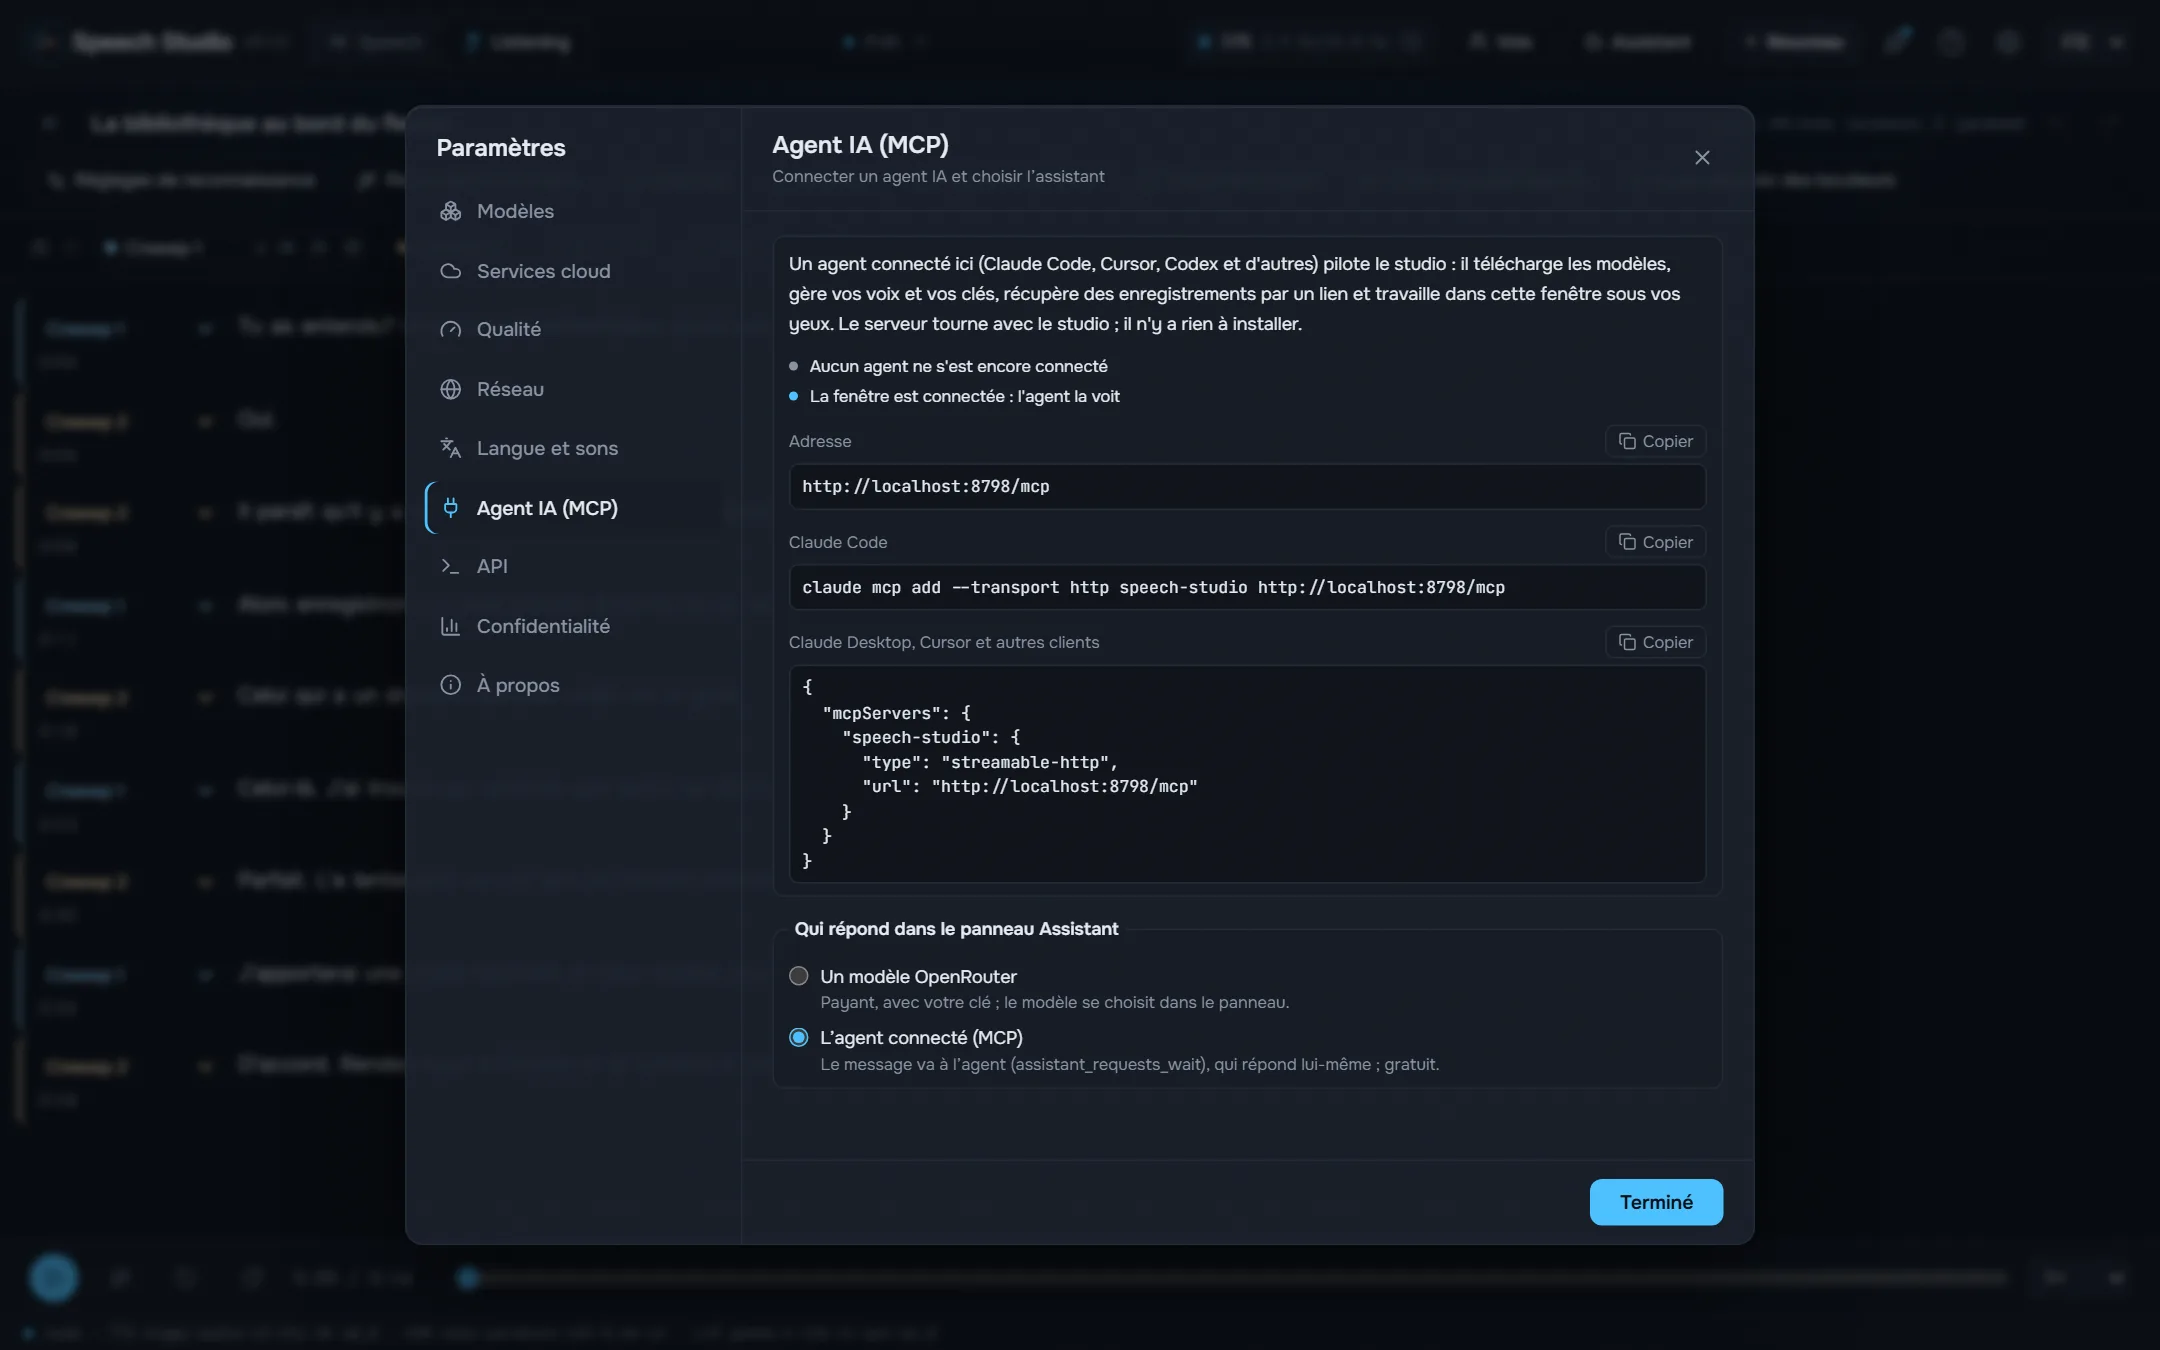The height and width of the screenshot is (1350, 2160).
Task: Select the Qualité gauge icon
Action: 451,329
